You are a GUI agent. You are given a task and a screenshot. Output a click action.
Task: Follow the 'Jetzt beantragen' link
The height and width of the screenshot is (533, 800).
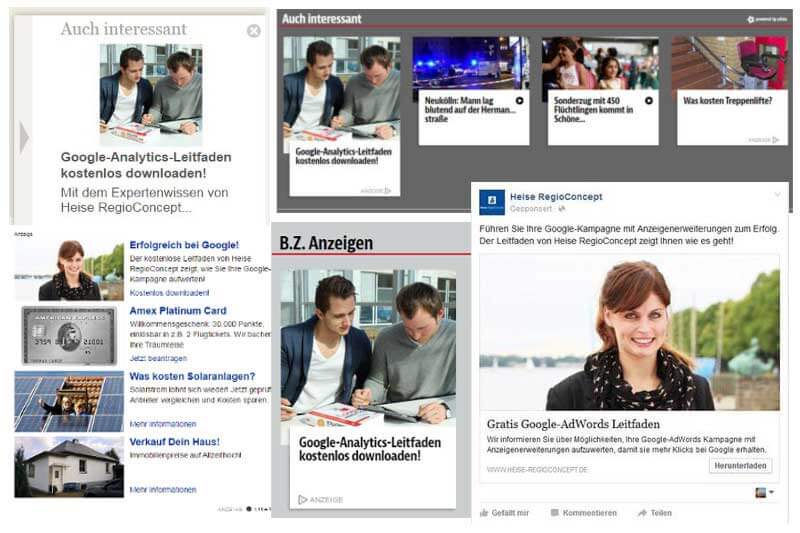coord(158,359)
